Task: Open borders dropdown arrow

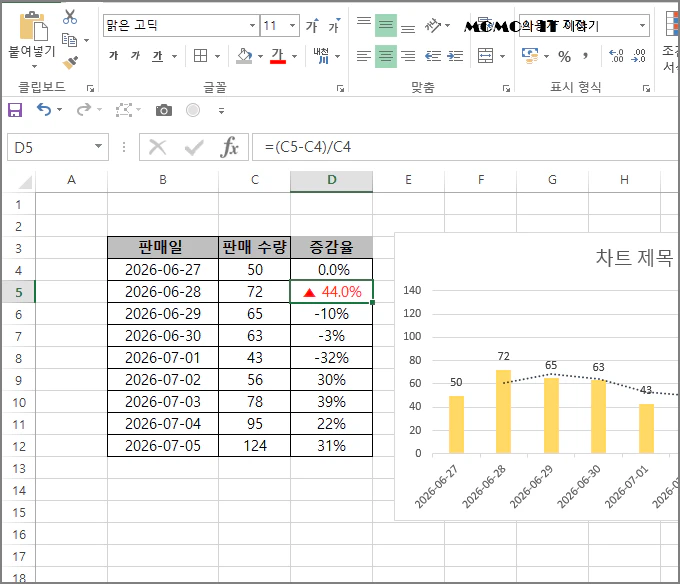Action: 217,56
